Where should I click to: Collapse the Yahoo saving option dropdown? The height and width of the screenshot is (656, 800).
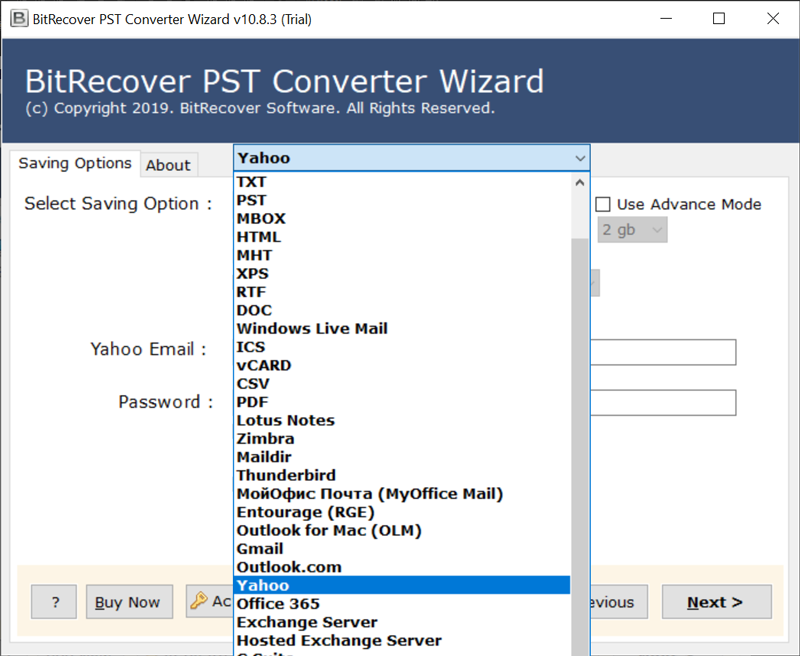pos(580,158)
